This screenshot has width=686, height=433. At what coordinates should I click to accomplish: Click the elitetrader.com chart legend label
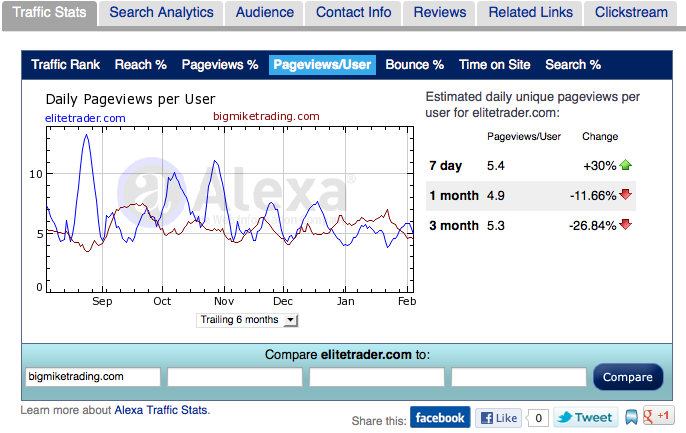coord(85,118)
